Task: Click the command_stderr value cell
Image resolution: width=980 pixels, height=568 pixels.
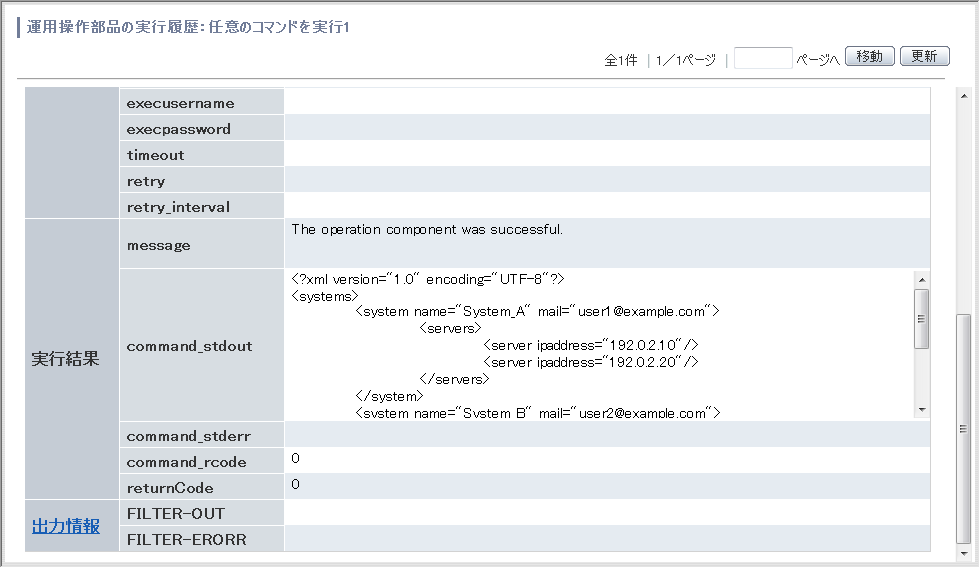Action: (x=607, y=434)
